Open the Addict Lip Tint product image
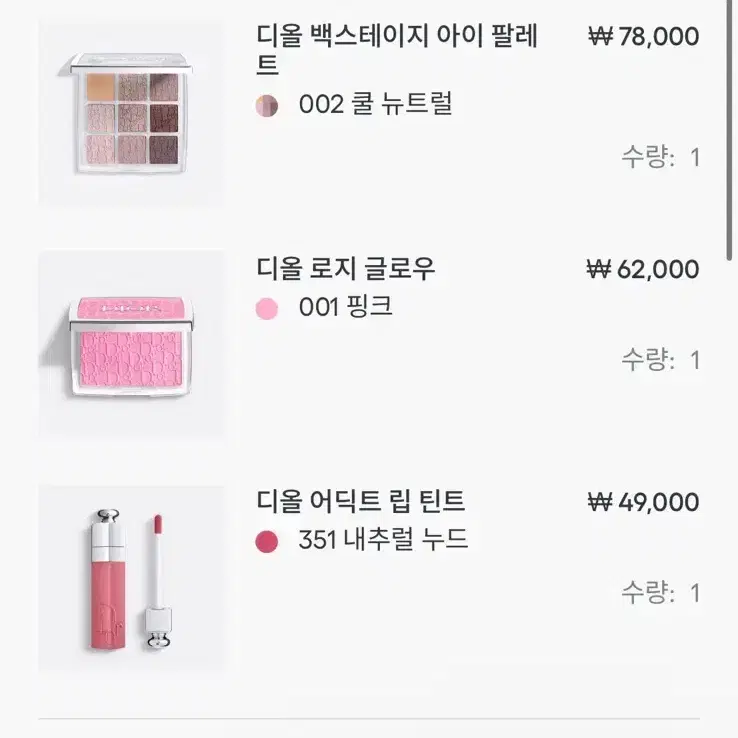Screen dimensions: 738x738 pyautogui.click(x=131, y=578)
